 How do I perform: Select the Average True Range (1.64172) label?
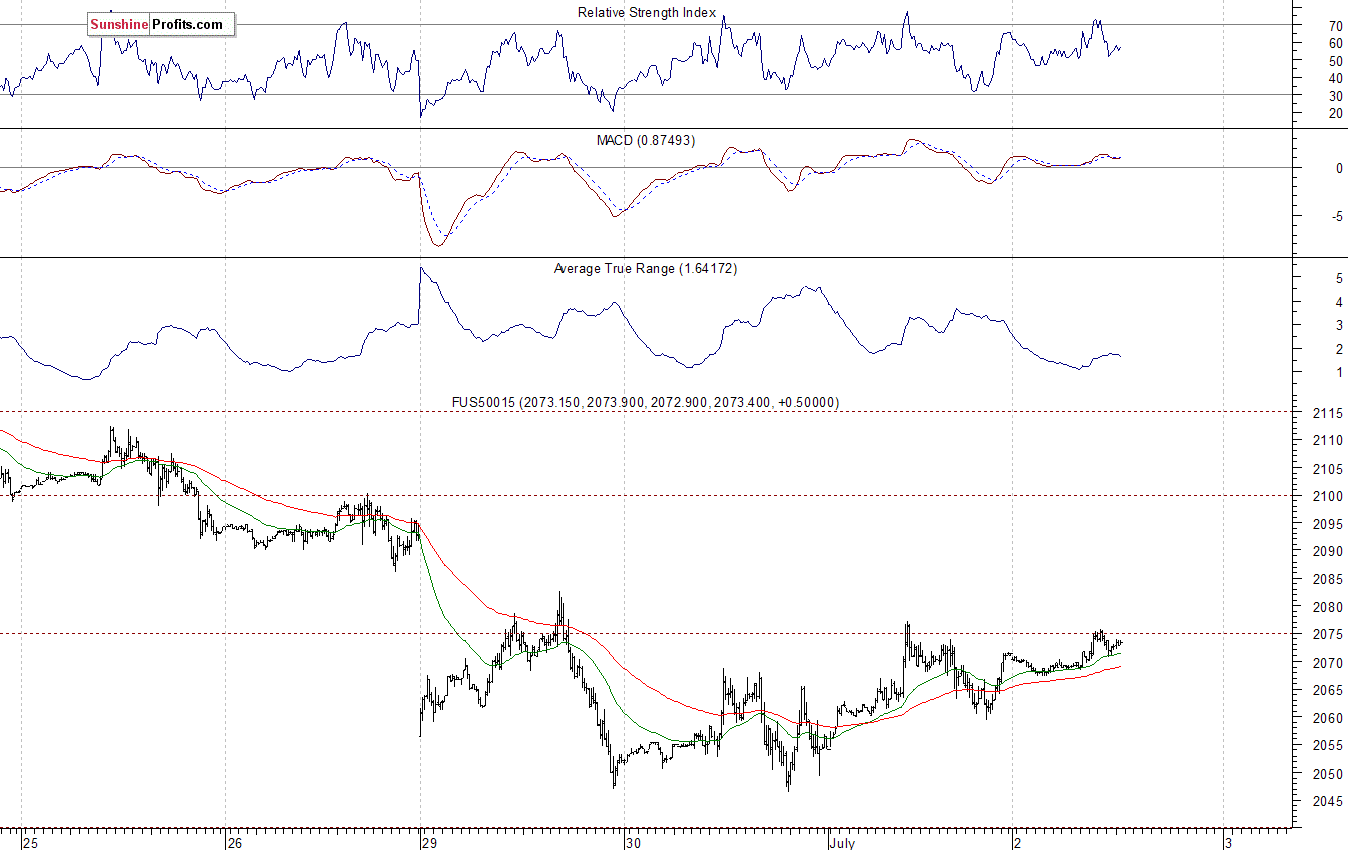(x=645, y=268)
